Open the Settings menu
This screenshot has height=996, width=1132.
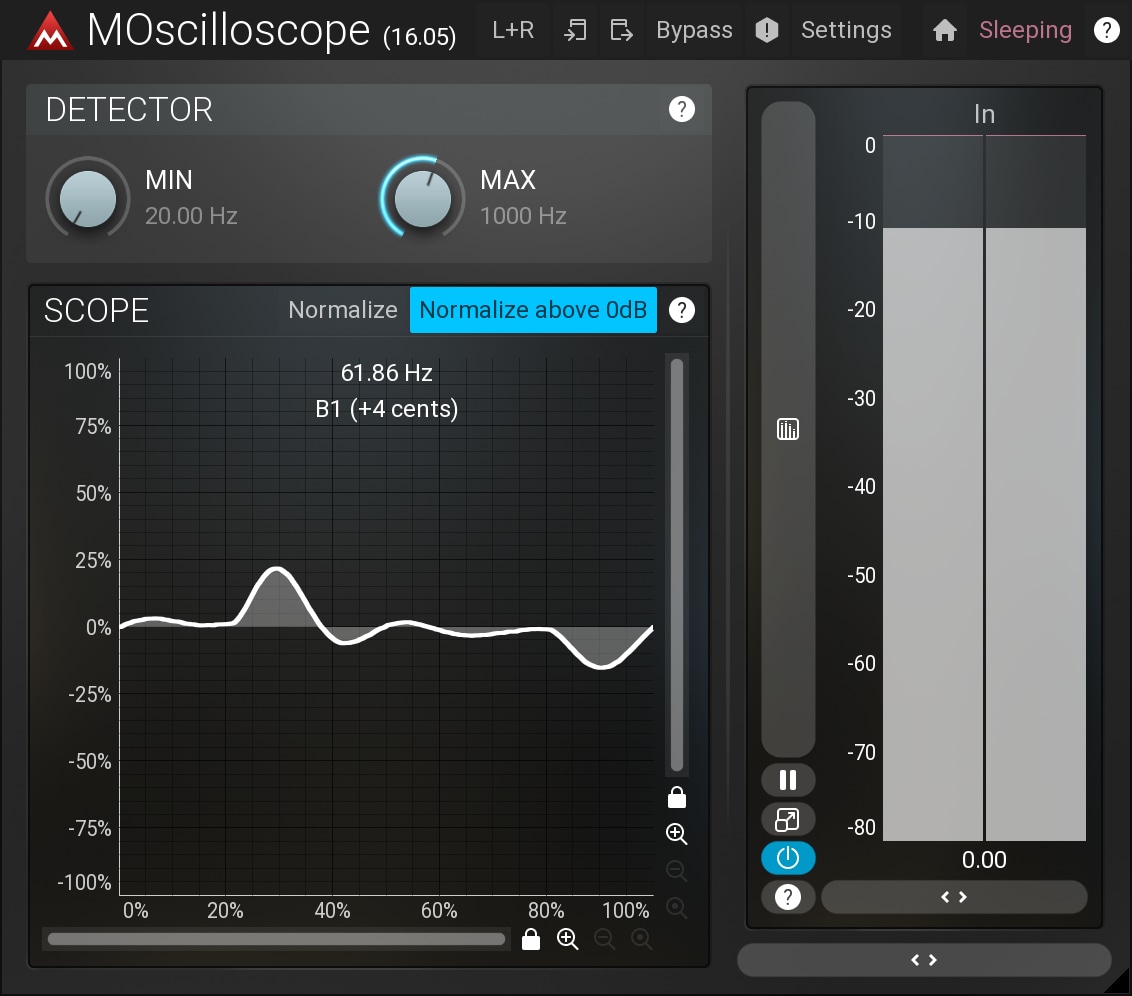pos(846,30)
